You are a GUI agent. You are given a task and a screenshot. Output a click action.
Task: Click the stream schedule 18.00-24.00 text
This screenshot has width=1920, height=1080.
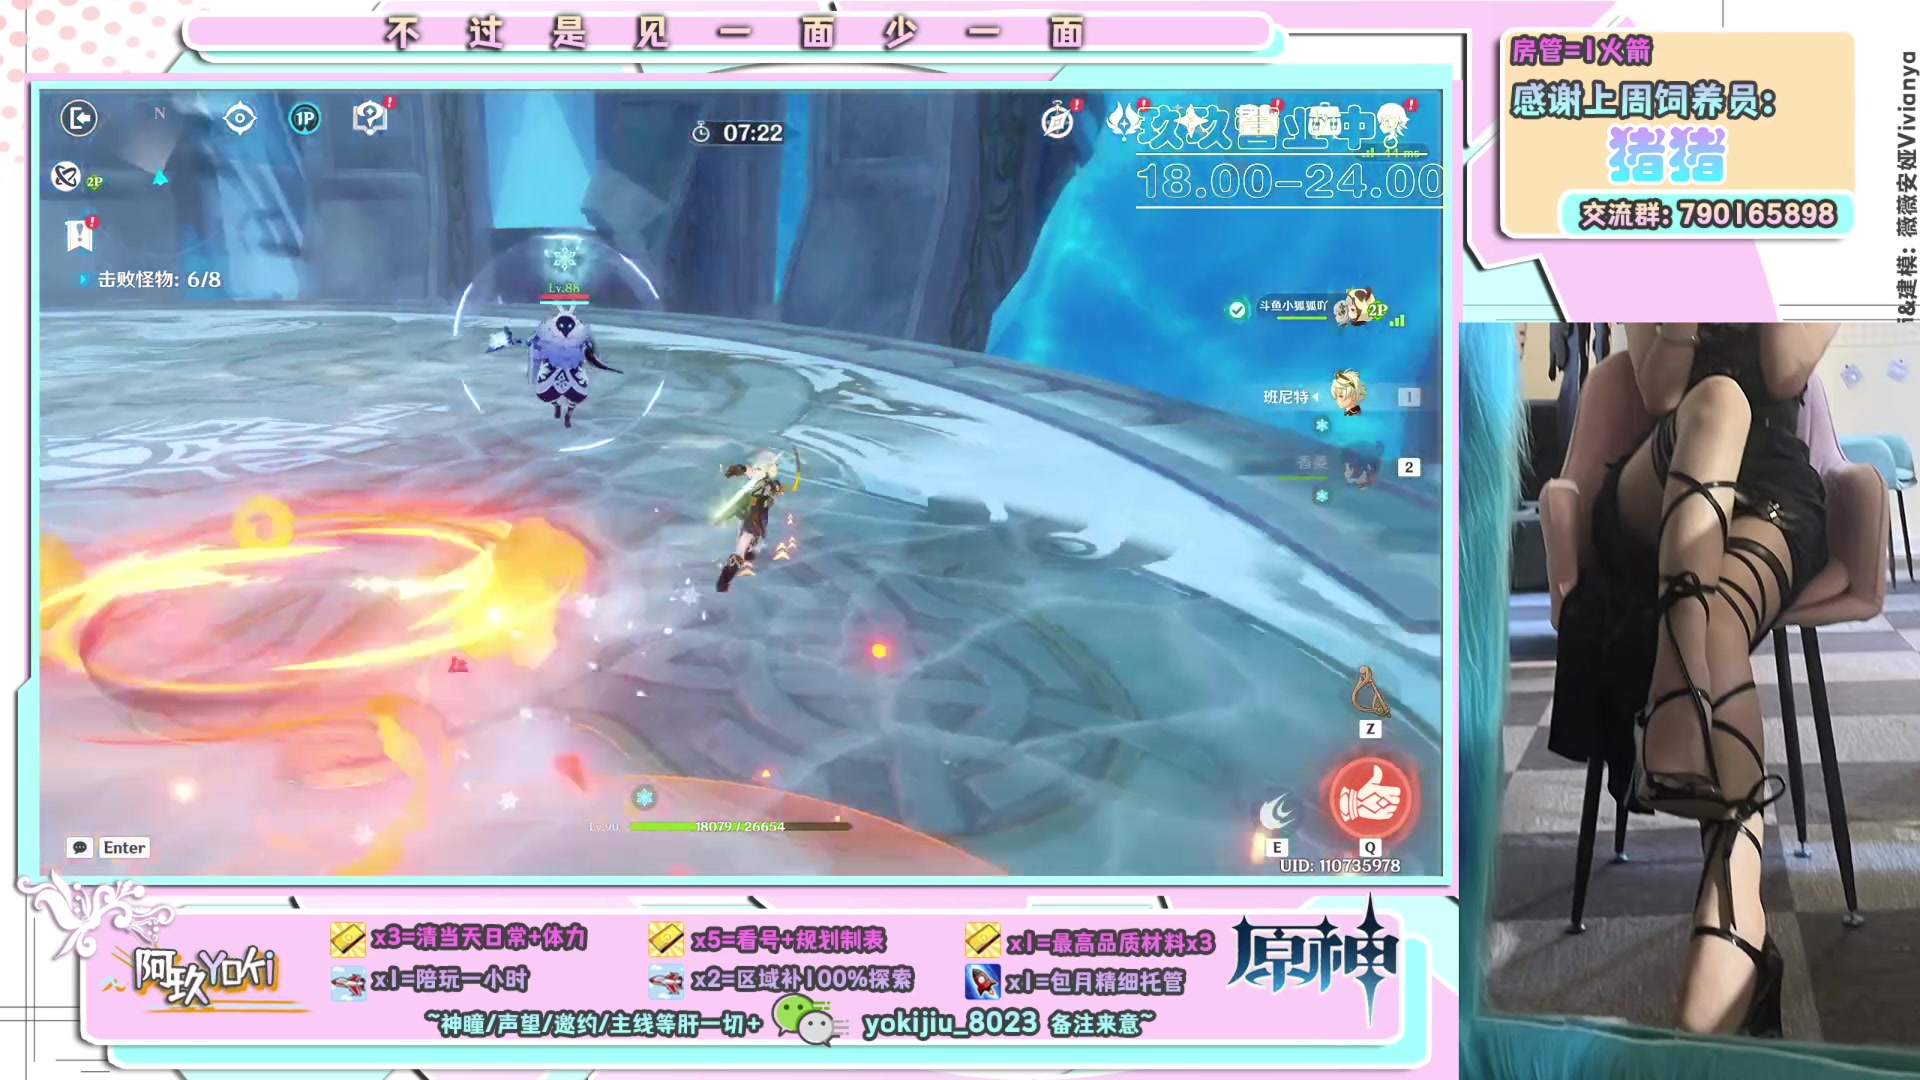coord(1290,182)
